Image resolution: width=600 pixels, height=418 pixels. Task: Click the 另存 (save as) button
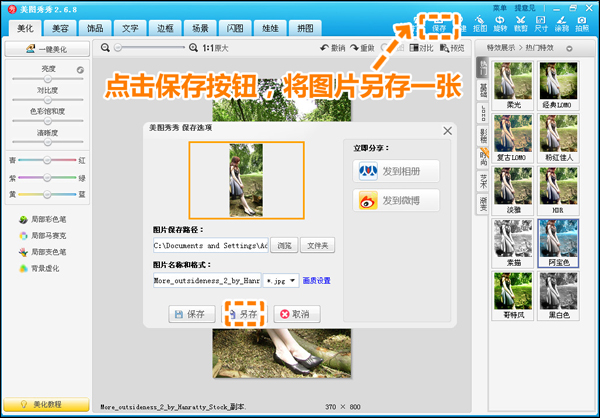coord(244,313)
